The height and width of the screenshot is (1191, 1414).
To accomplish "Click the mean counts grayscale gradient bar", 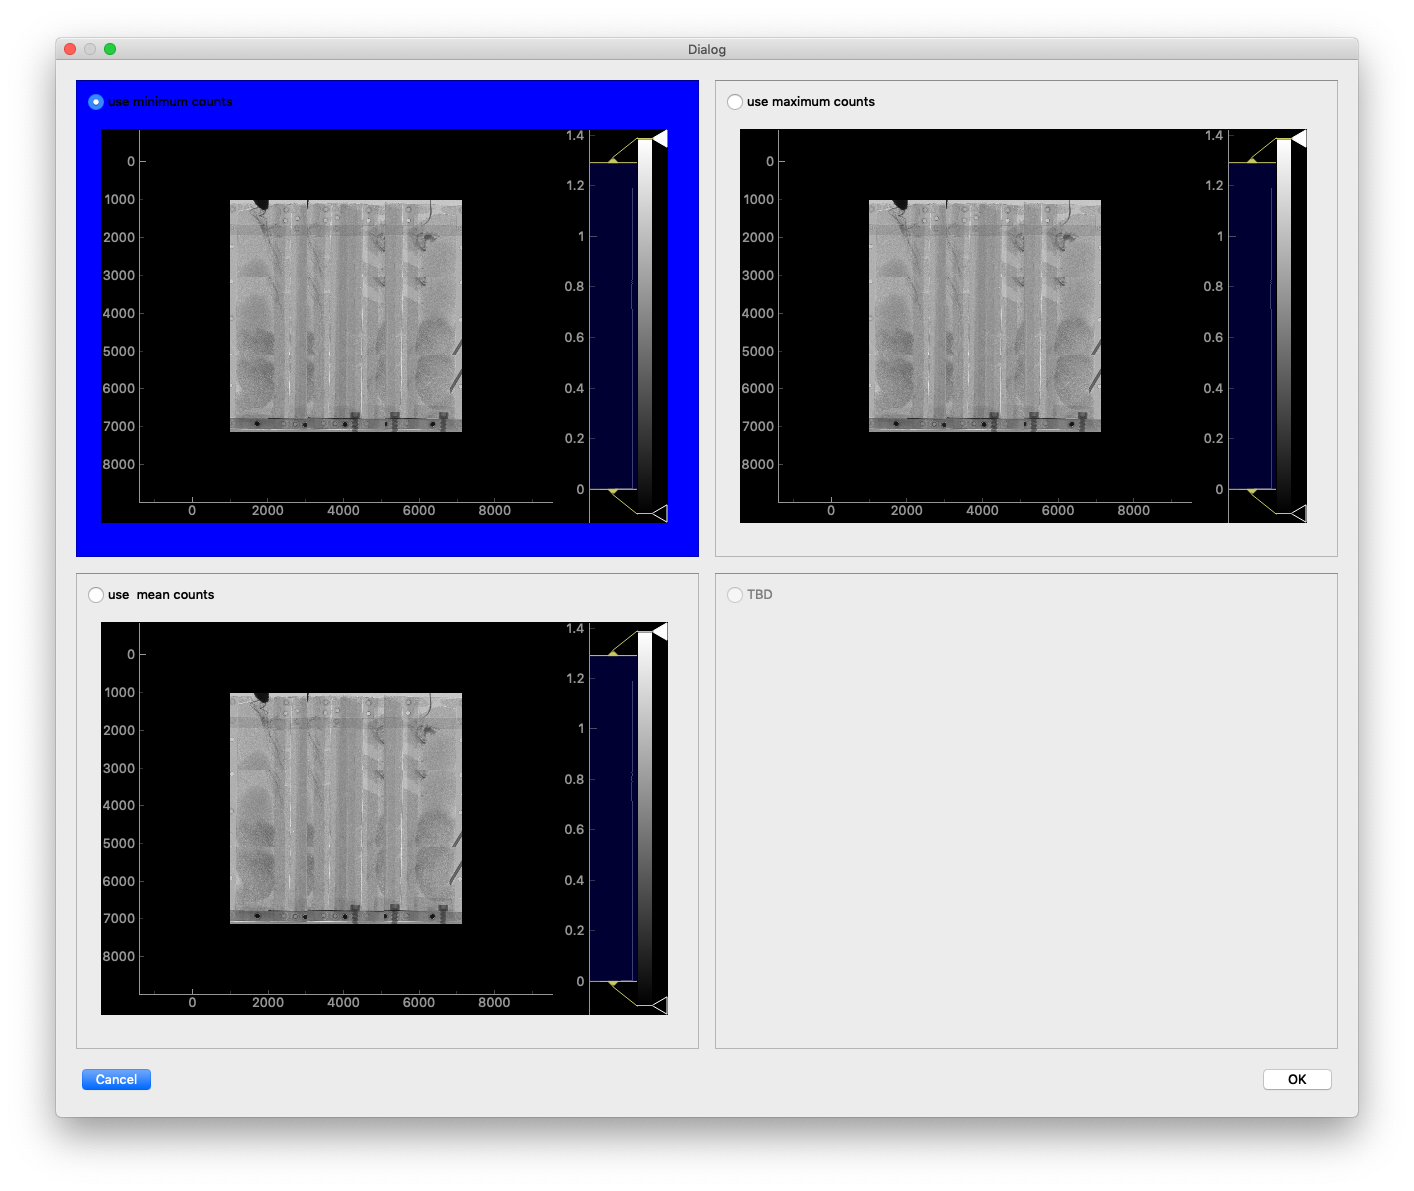I will tap(645, 818).
